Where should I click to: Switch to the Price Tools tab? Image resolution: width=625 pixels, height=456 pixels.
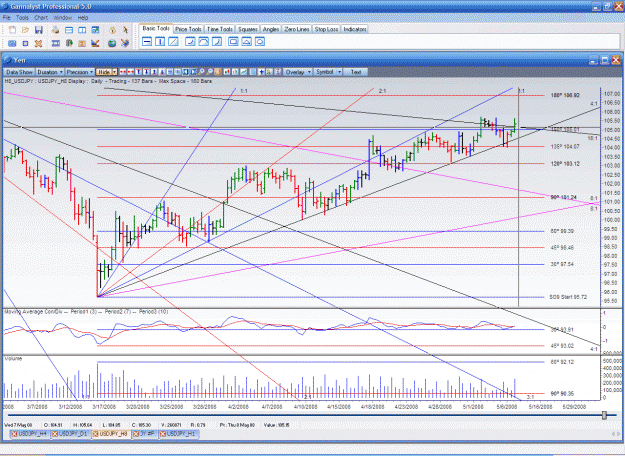(188, 29)
